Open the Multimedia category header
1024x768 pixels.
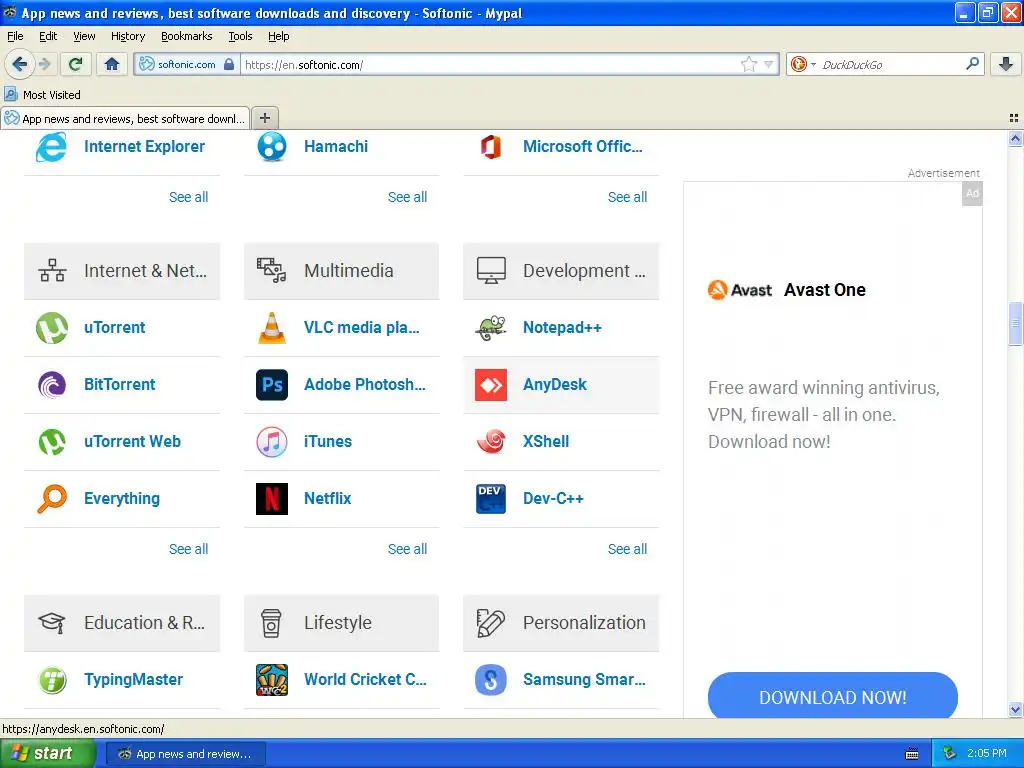click(342, 271)
